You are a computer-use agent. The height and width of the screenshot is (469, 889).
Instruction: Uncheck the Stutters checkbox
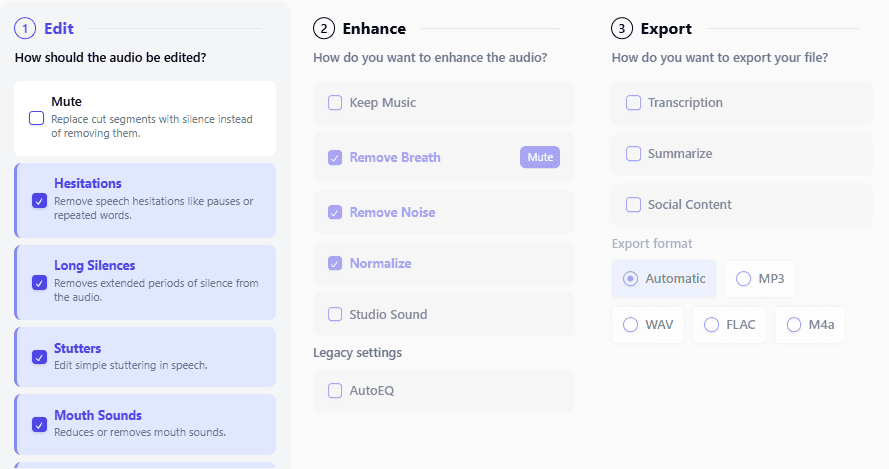39,357
